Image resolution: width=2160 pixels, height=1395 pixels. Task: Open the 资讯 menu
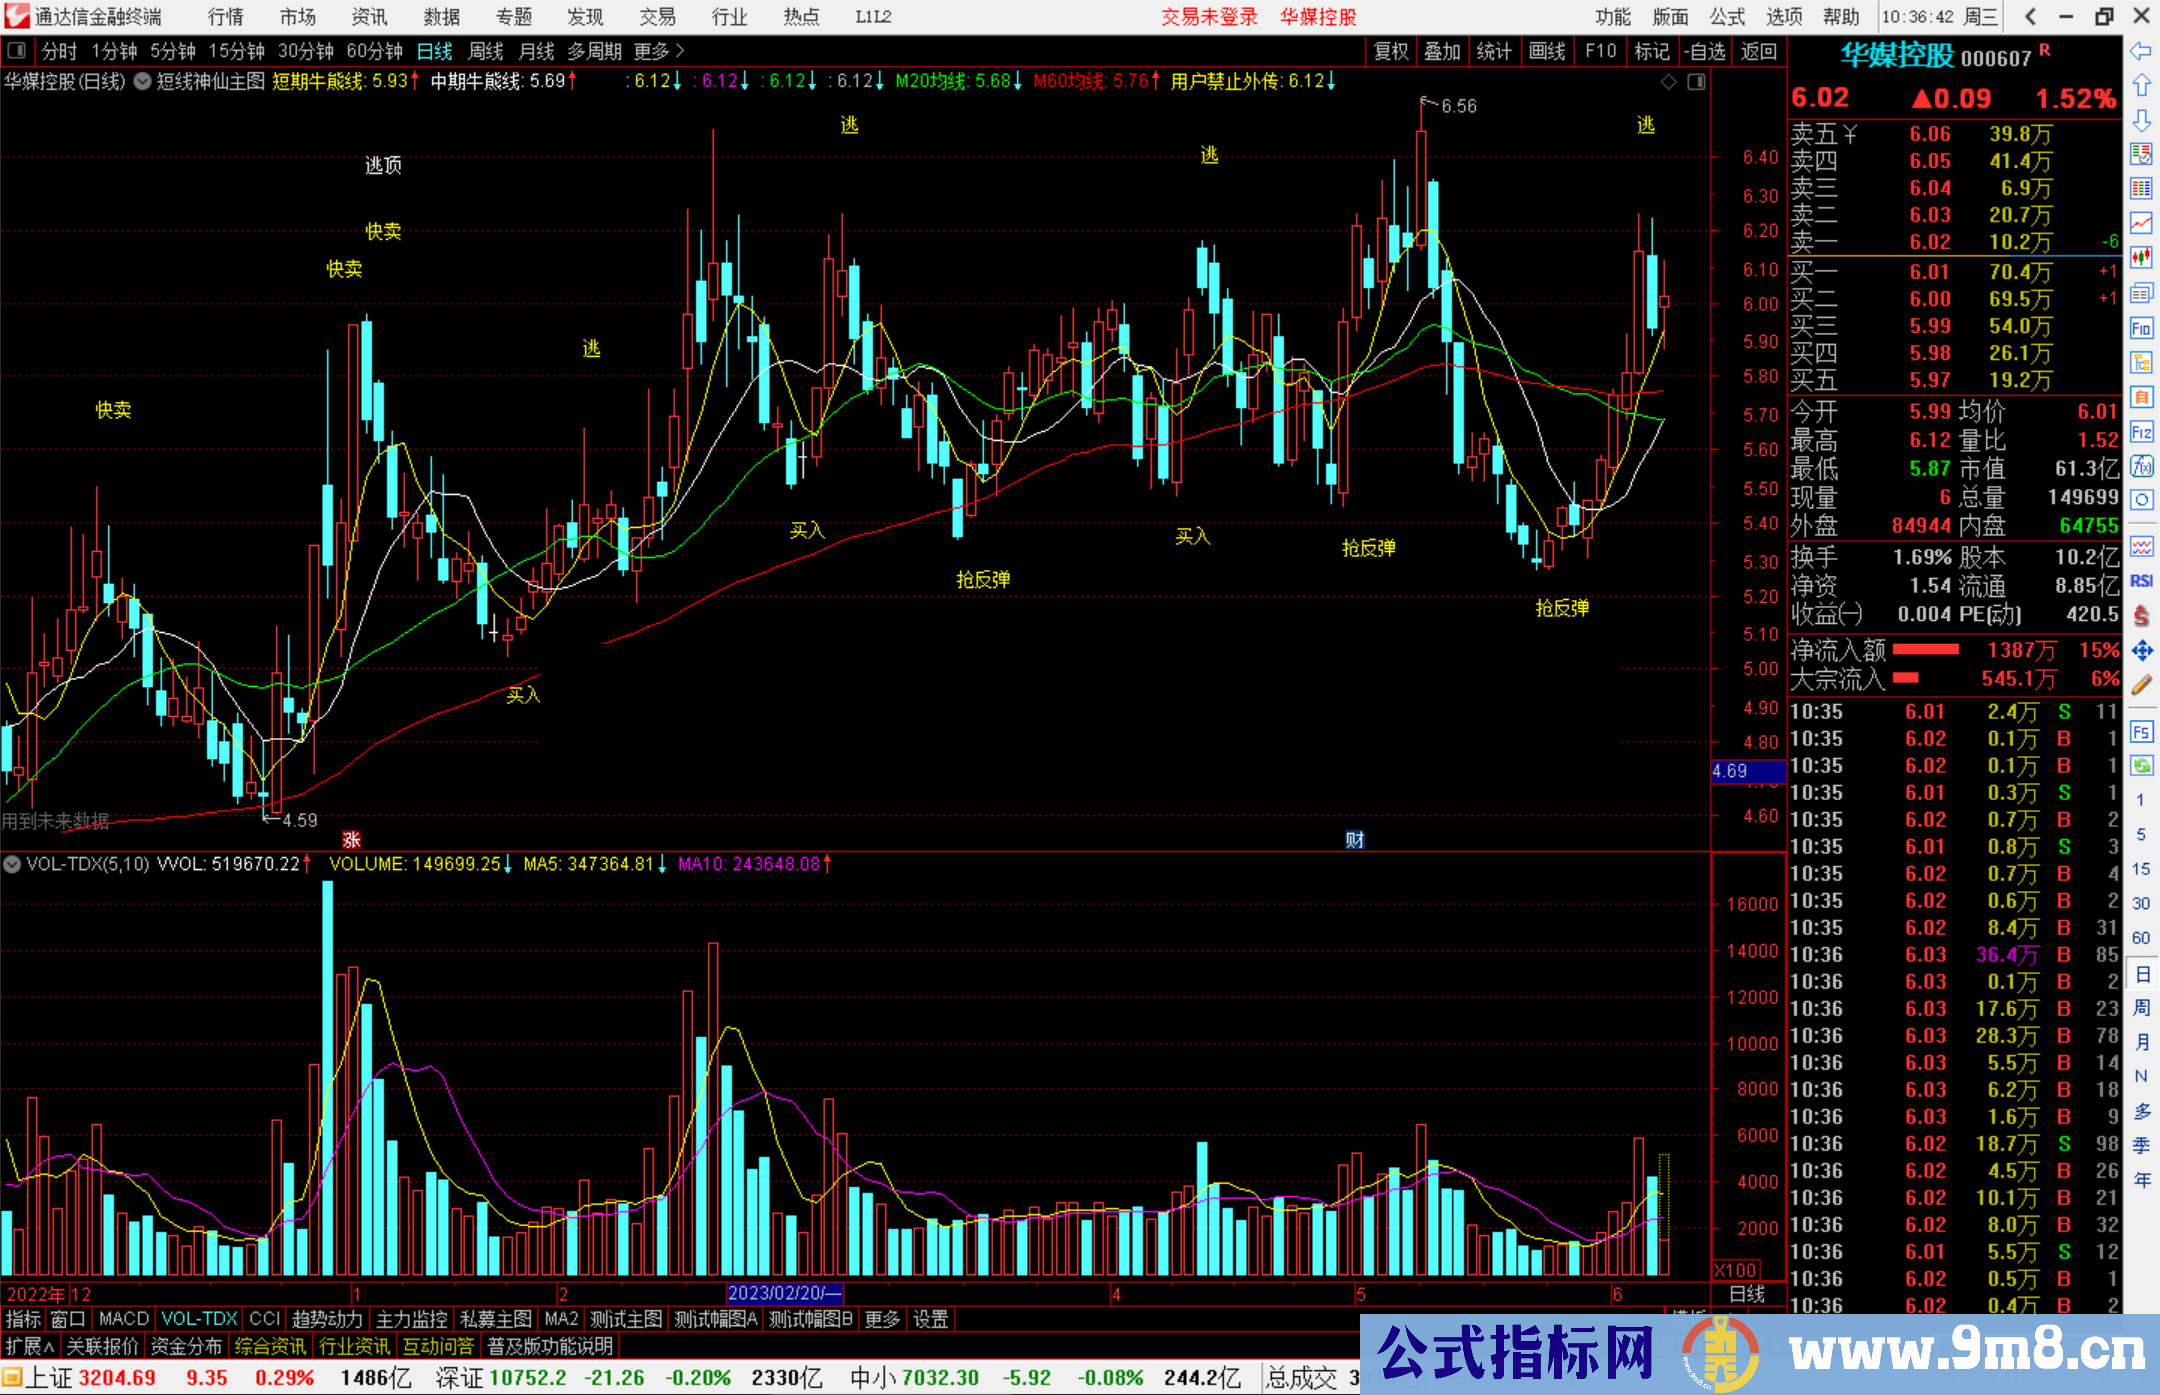[x=369, y=16]
